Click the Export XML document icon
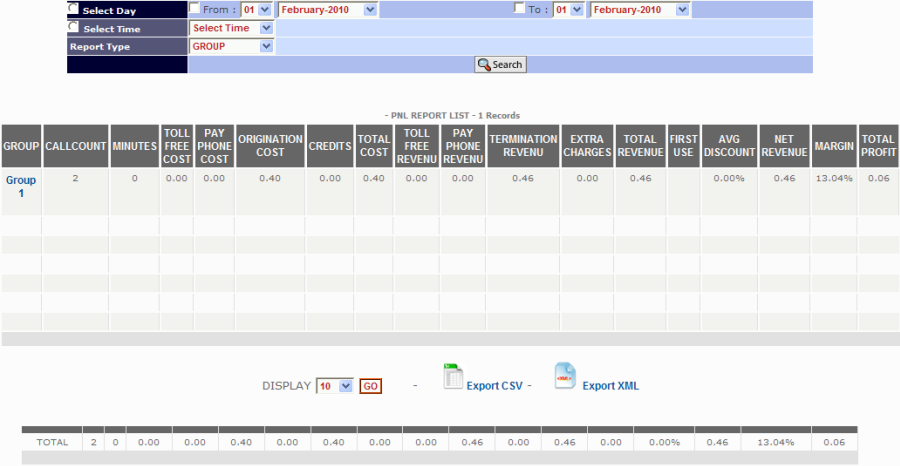 [565, 376]
